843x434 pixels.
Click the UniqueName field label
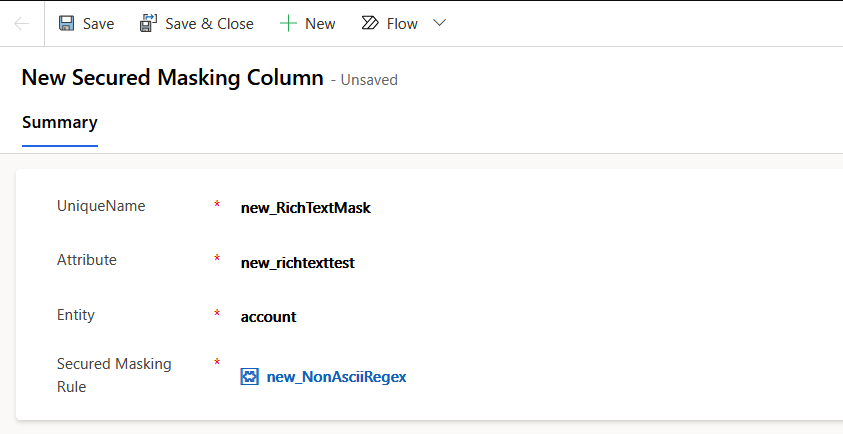pos(101,206)
